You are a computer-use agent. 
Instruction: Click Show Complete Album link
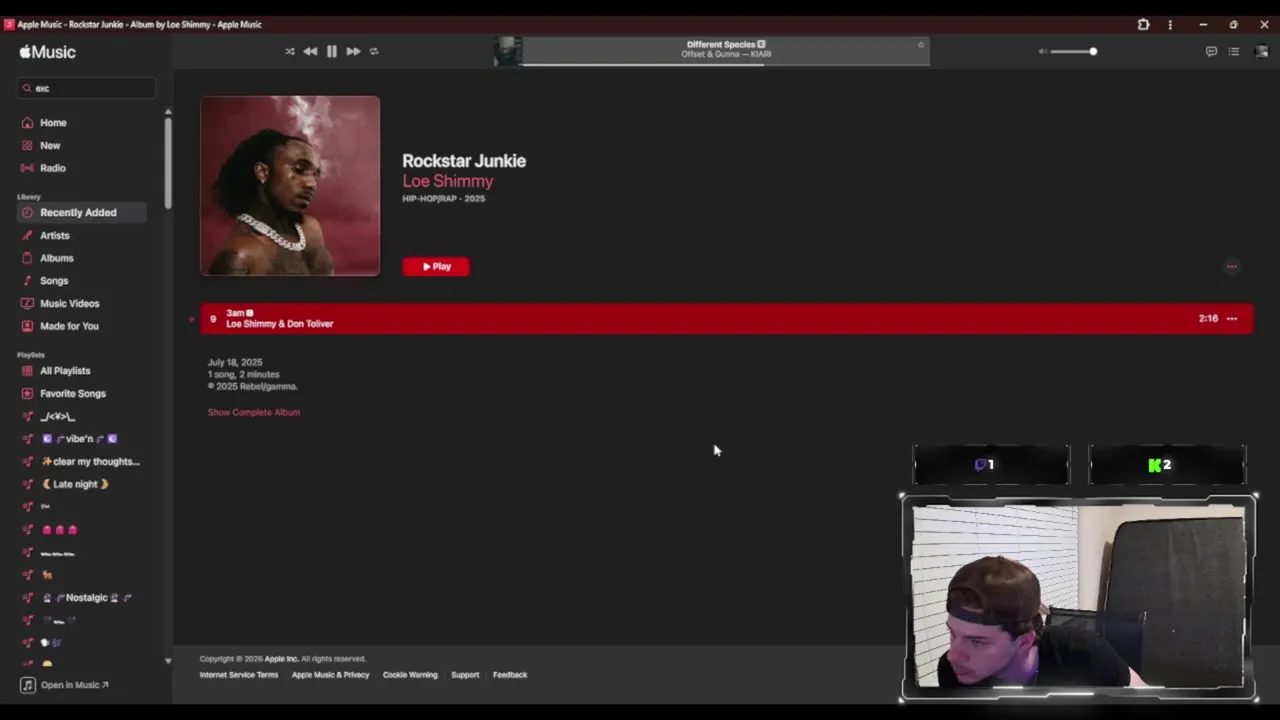tap(254, 412)
